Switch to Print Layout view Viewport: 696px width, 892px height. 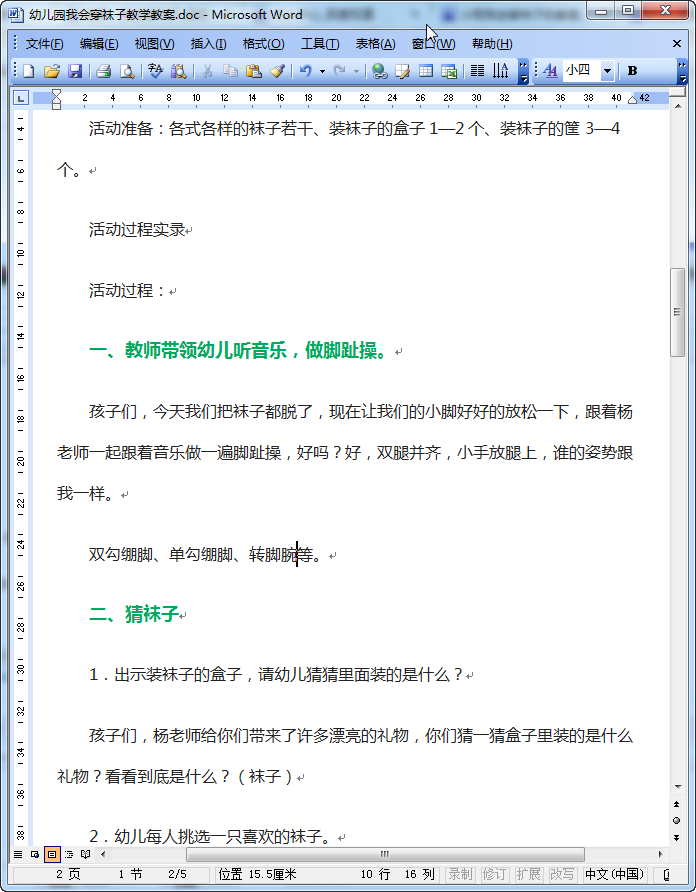(52, 854)
